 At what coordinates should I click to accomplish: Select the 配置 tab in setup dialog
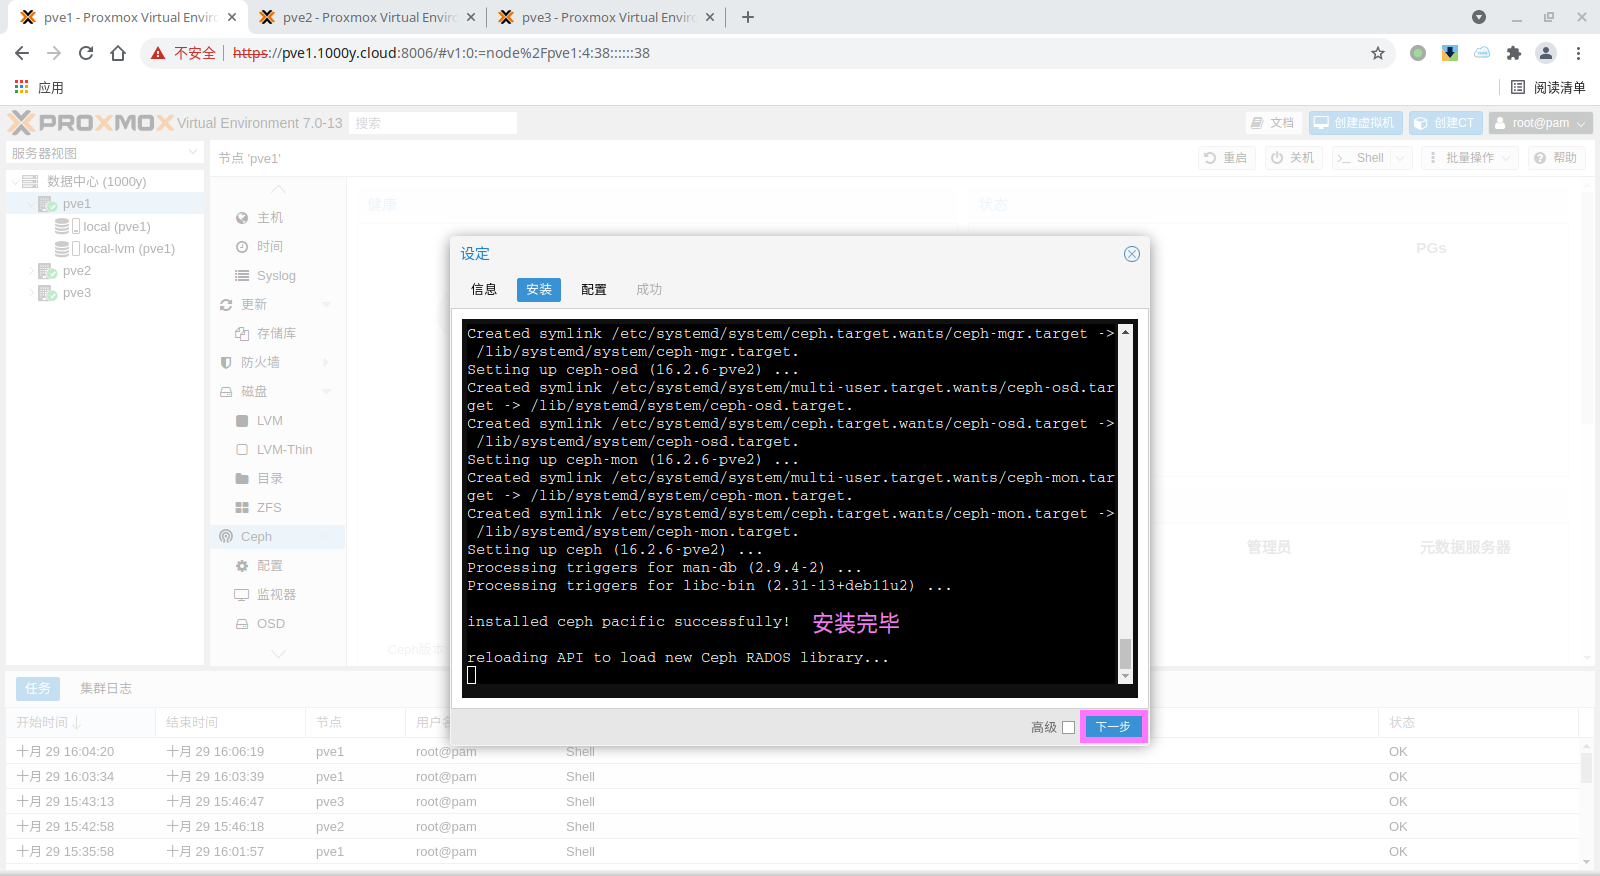click(x=594, y=290)
